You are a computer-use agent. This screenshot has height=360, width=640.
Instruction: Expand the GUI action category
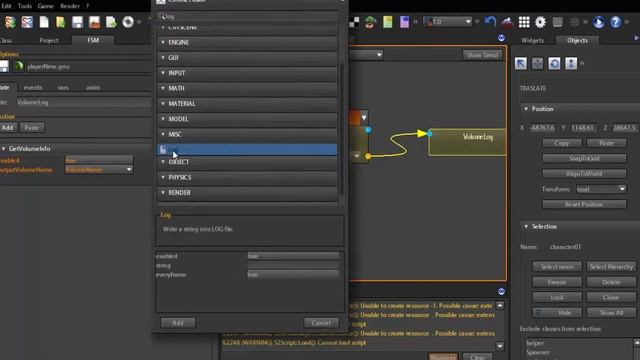(247, 58)
